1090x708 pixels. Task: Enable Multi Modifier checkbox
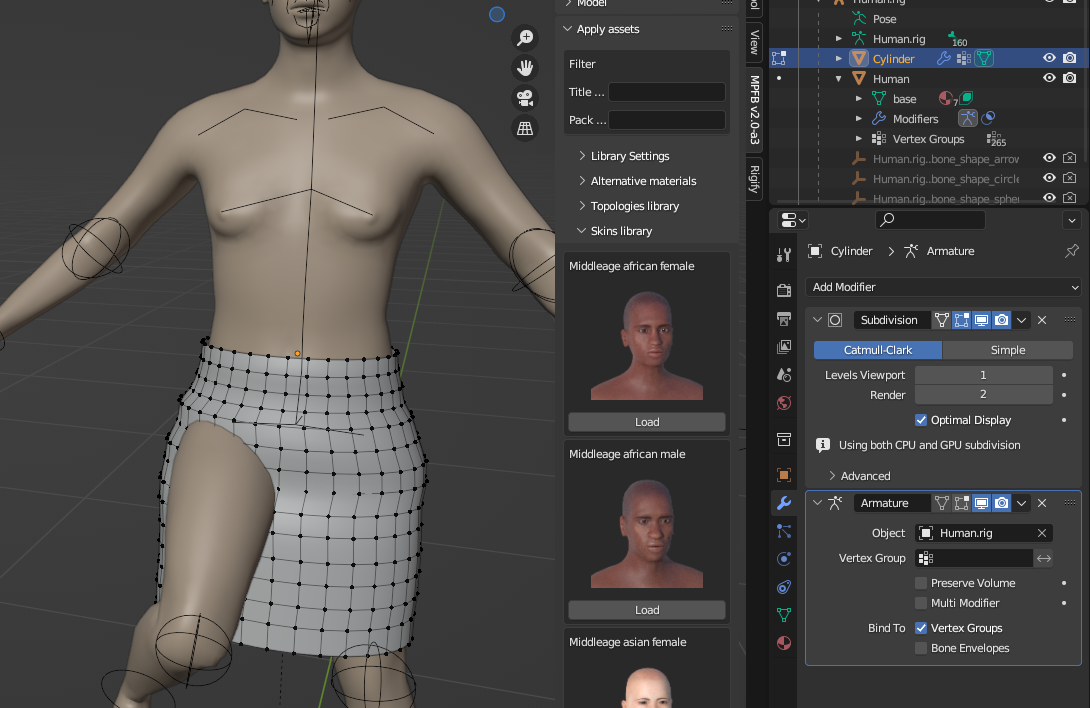point(921,603)
